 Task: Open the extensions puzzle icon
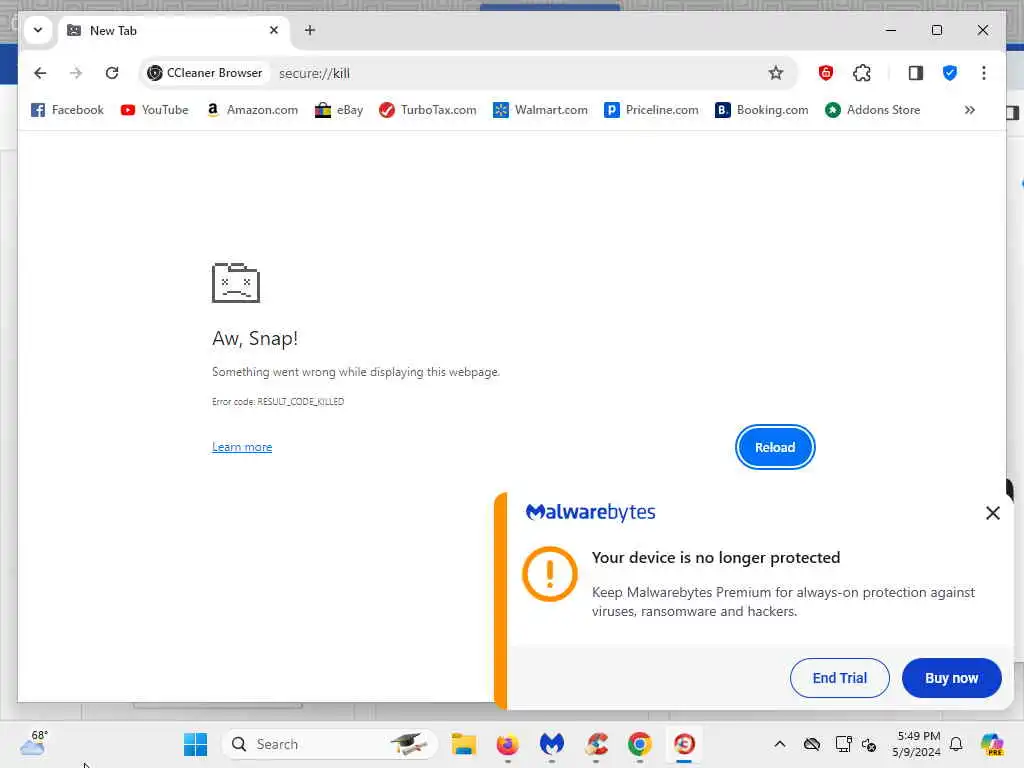pos(861,73)
